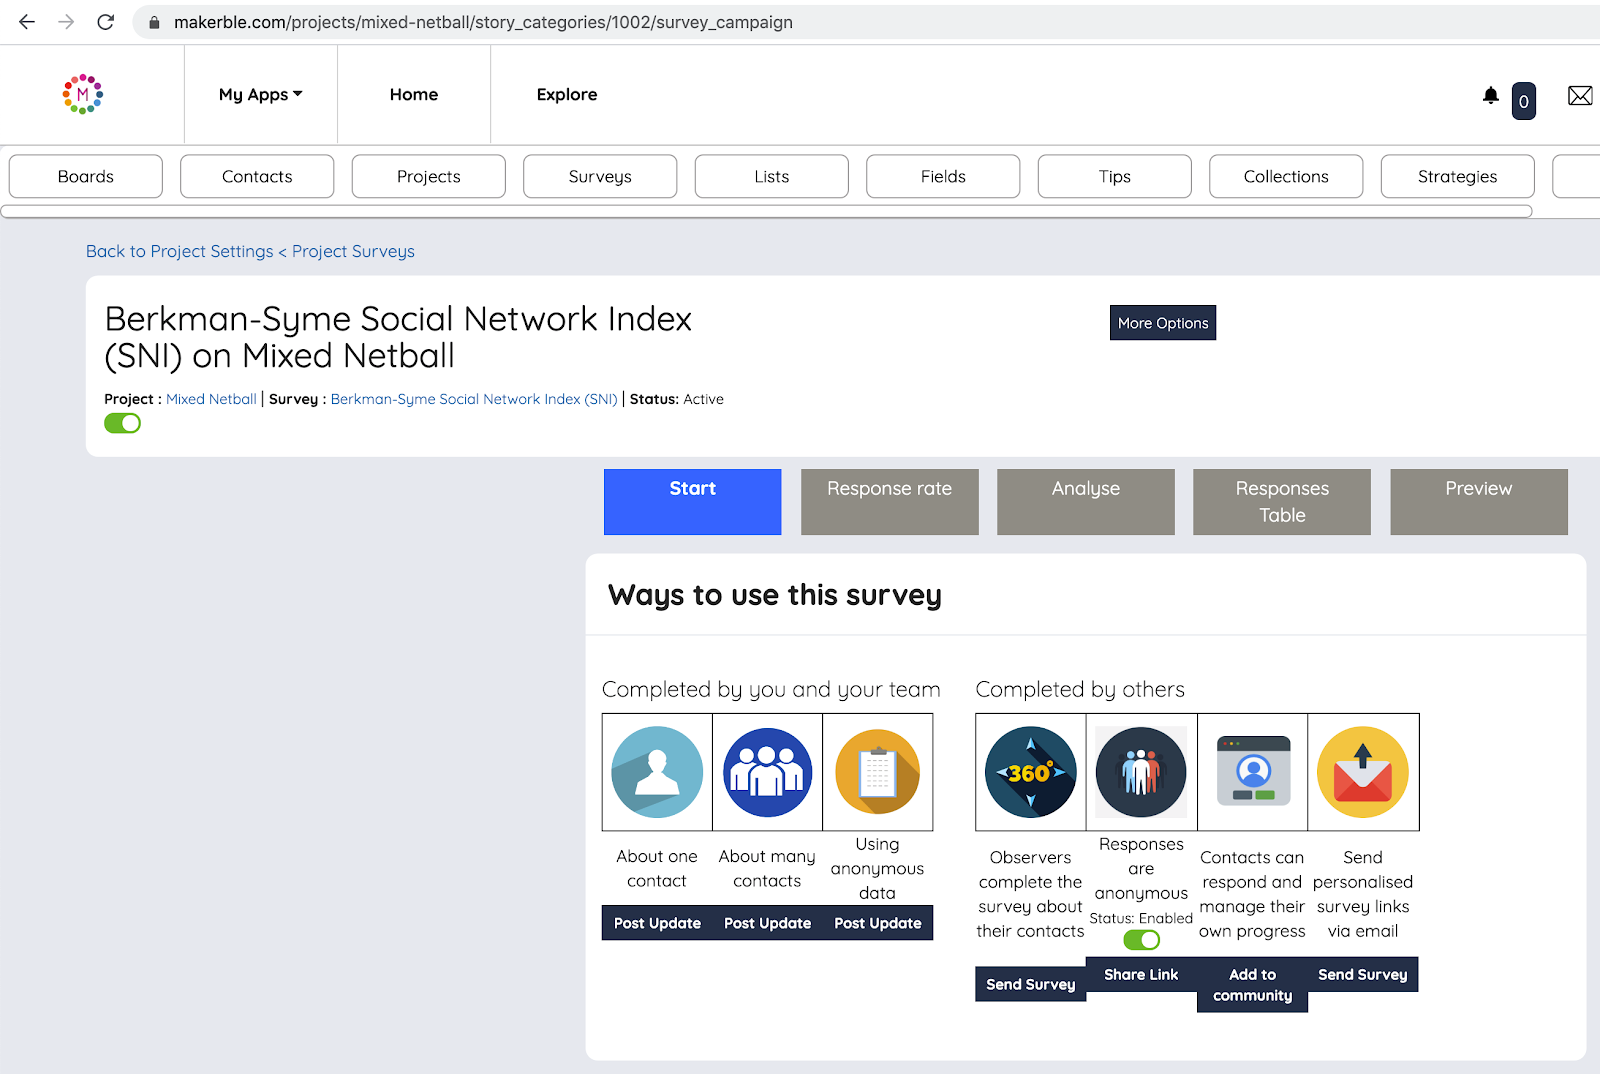1600x1074 pixels.
Task: Click the Share Link button
Action: (1141, 974)
